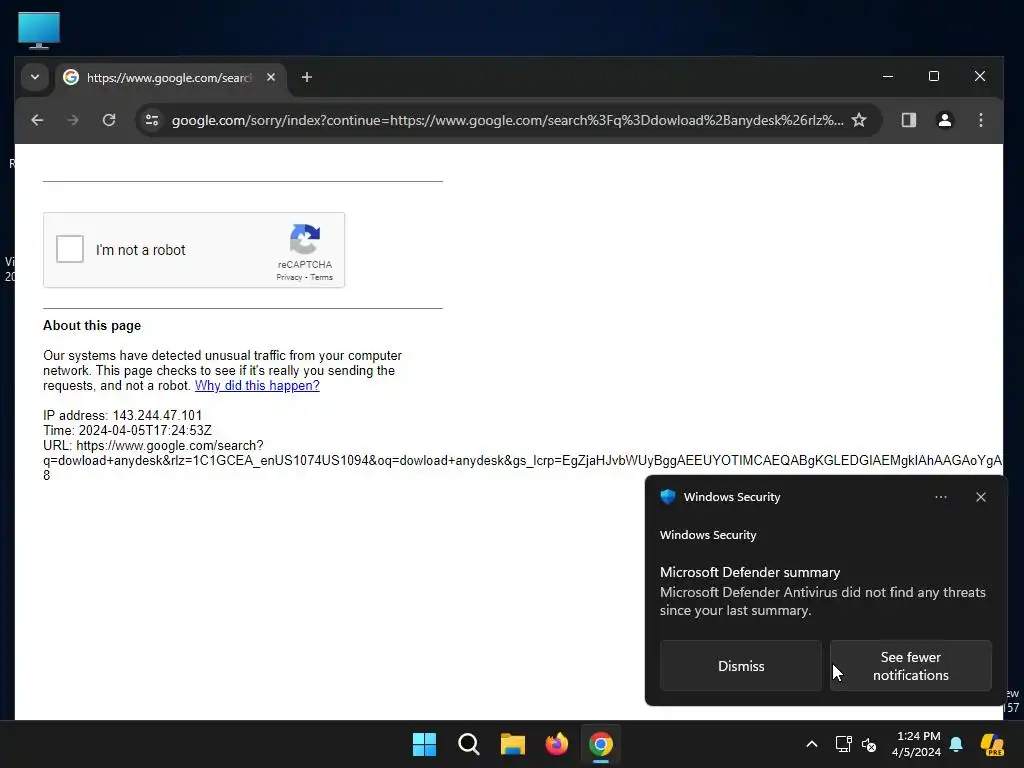The width and height of the screenshot is (1024, 768).
Task: Click the forward navigation arrow
Action: coord(72,120)
